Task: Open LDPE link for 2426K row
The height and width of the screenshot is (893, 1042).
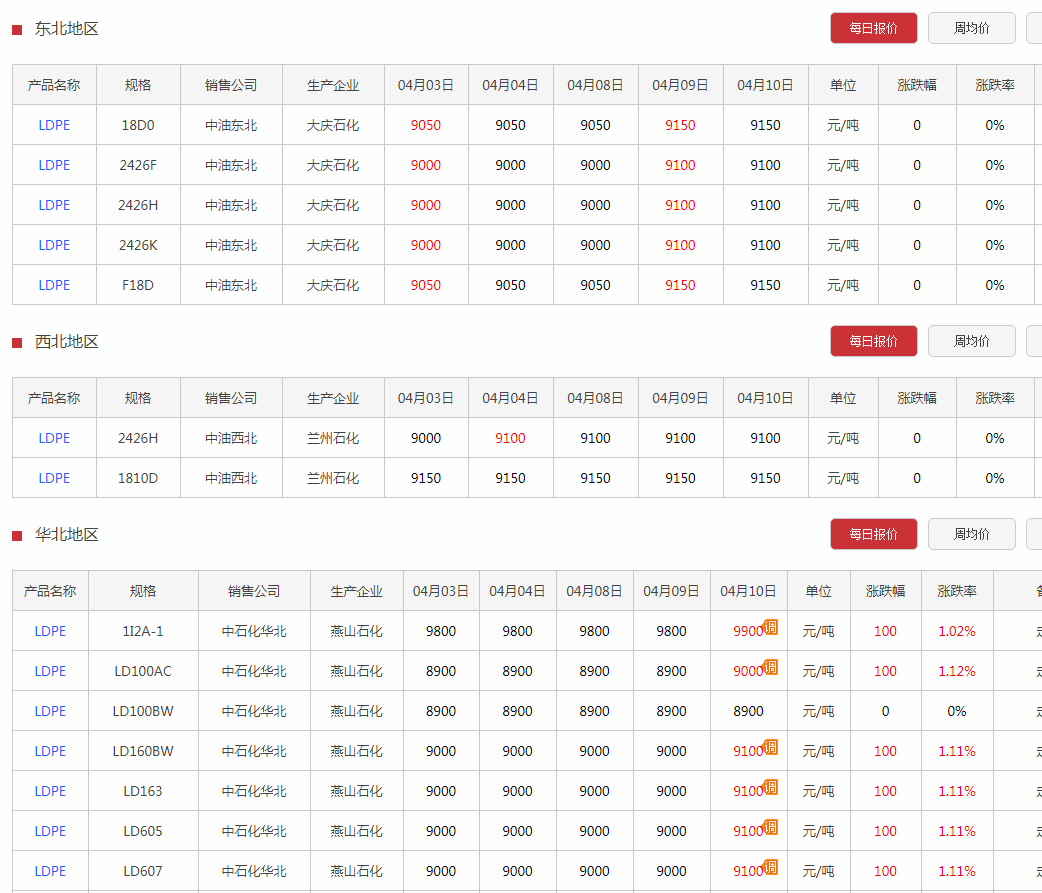Action: (54, 245)
